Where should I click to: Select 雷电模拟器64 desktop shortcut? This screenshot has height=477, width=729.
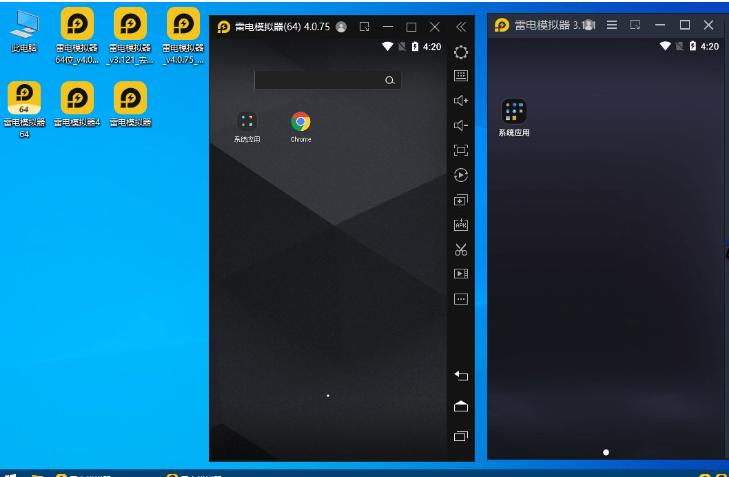tap(24, 110)
